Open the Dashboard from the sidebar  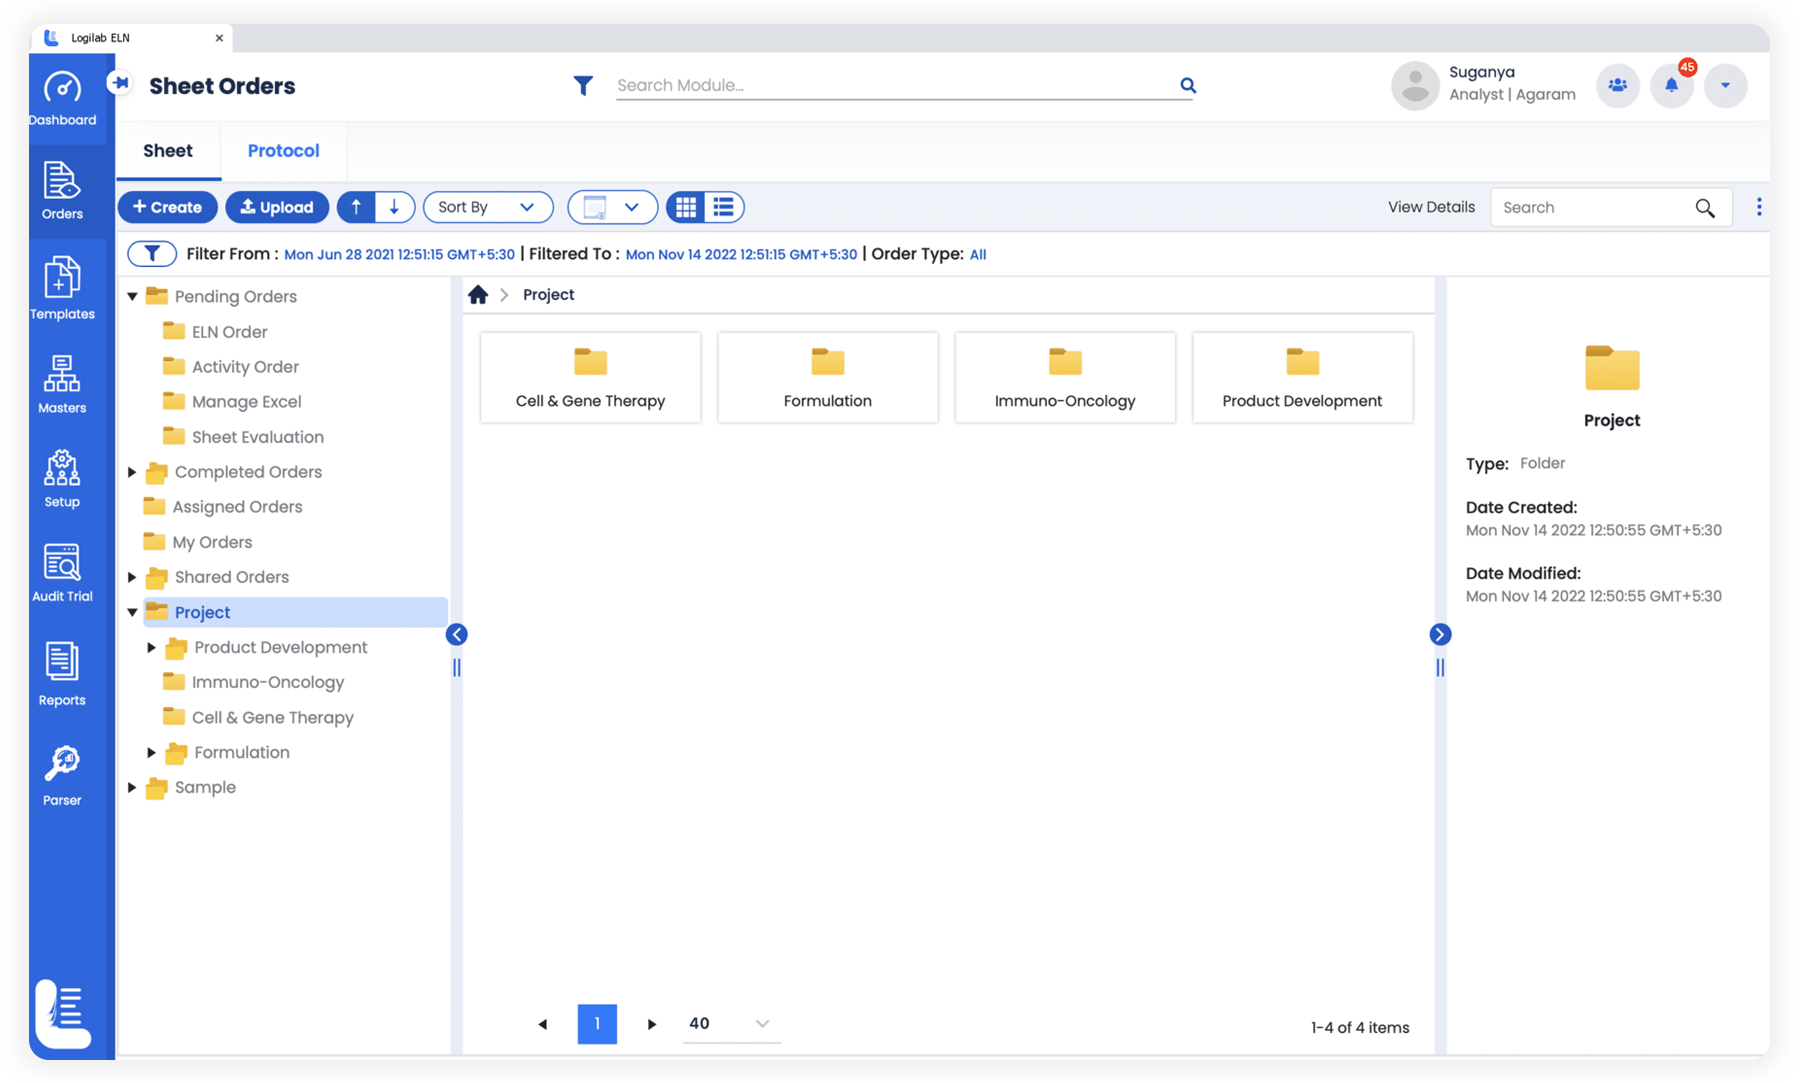(62, 99)
